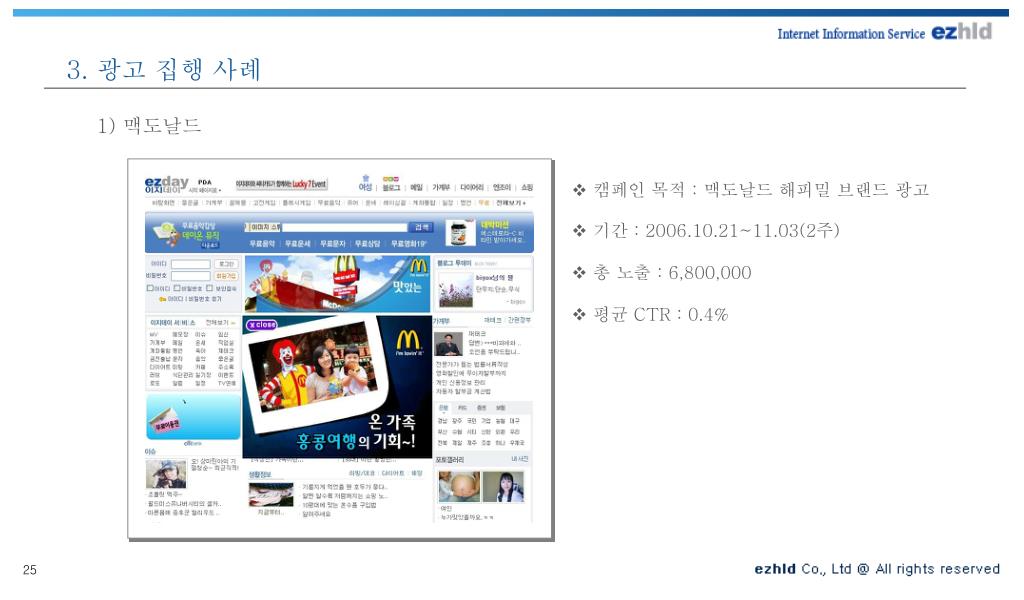1024x600 pixels.
Task: Toggle the 비밀번호 save checkbox
Action: [x=178, y=288]
